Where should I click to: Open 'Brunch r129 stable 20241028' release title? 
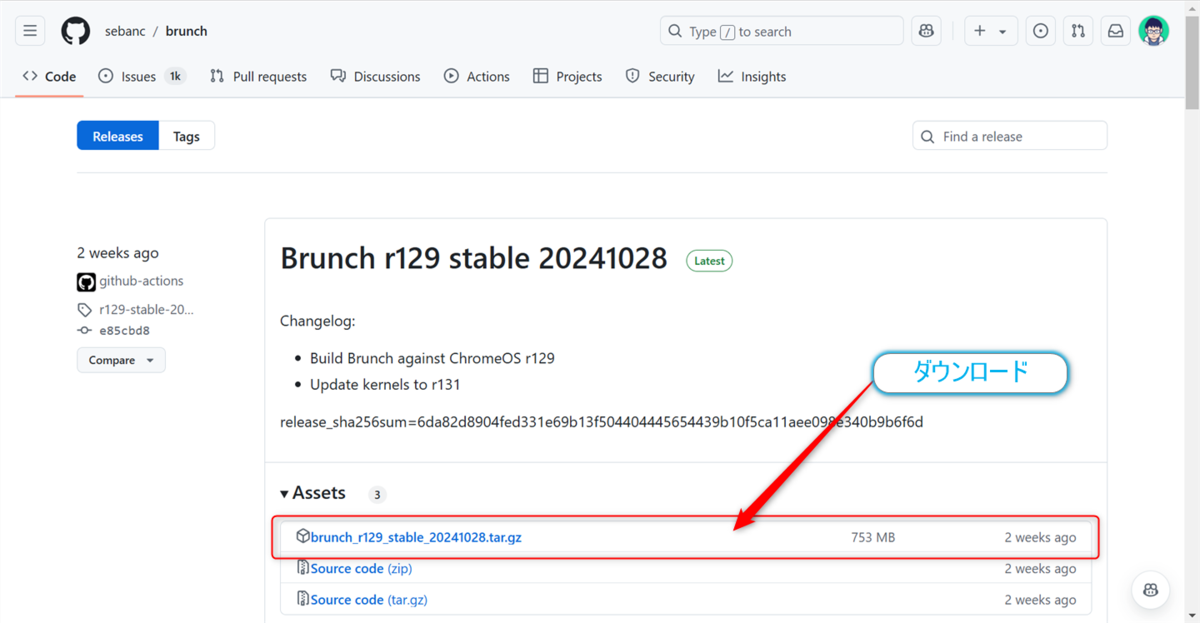[x=474, y=258]
